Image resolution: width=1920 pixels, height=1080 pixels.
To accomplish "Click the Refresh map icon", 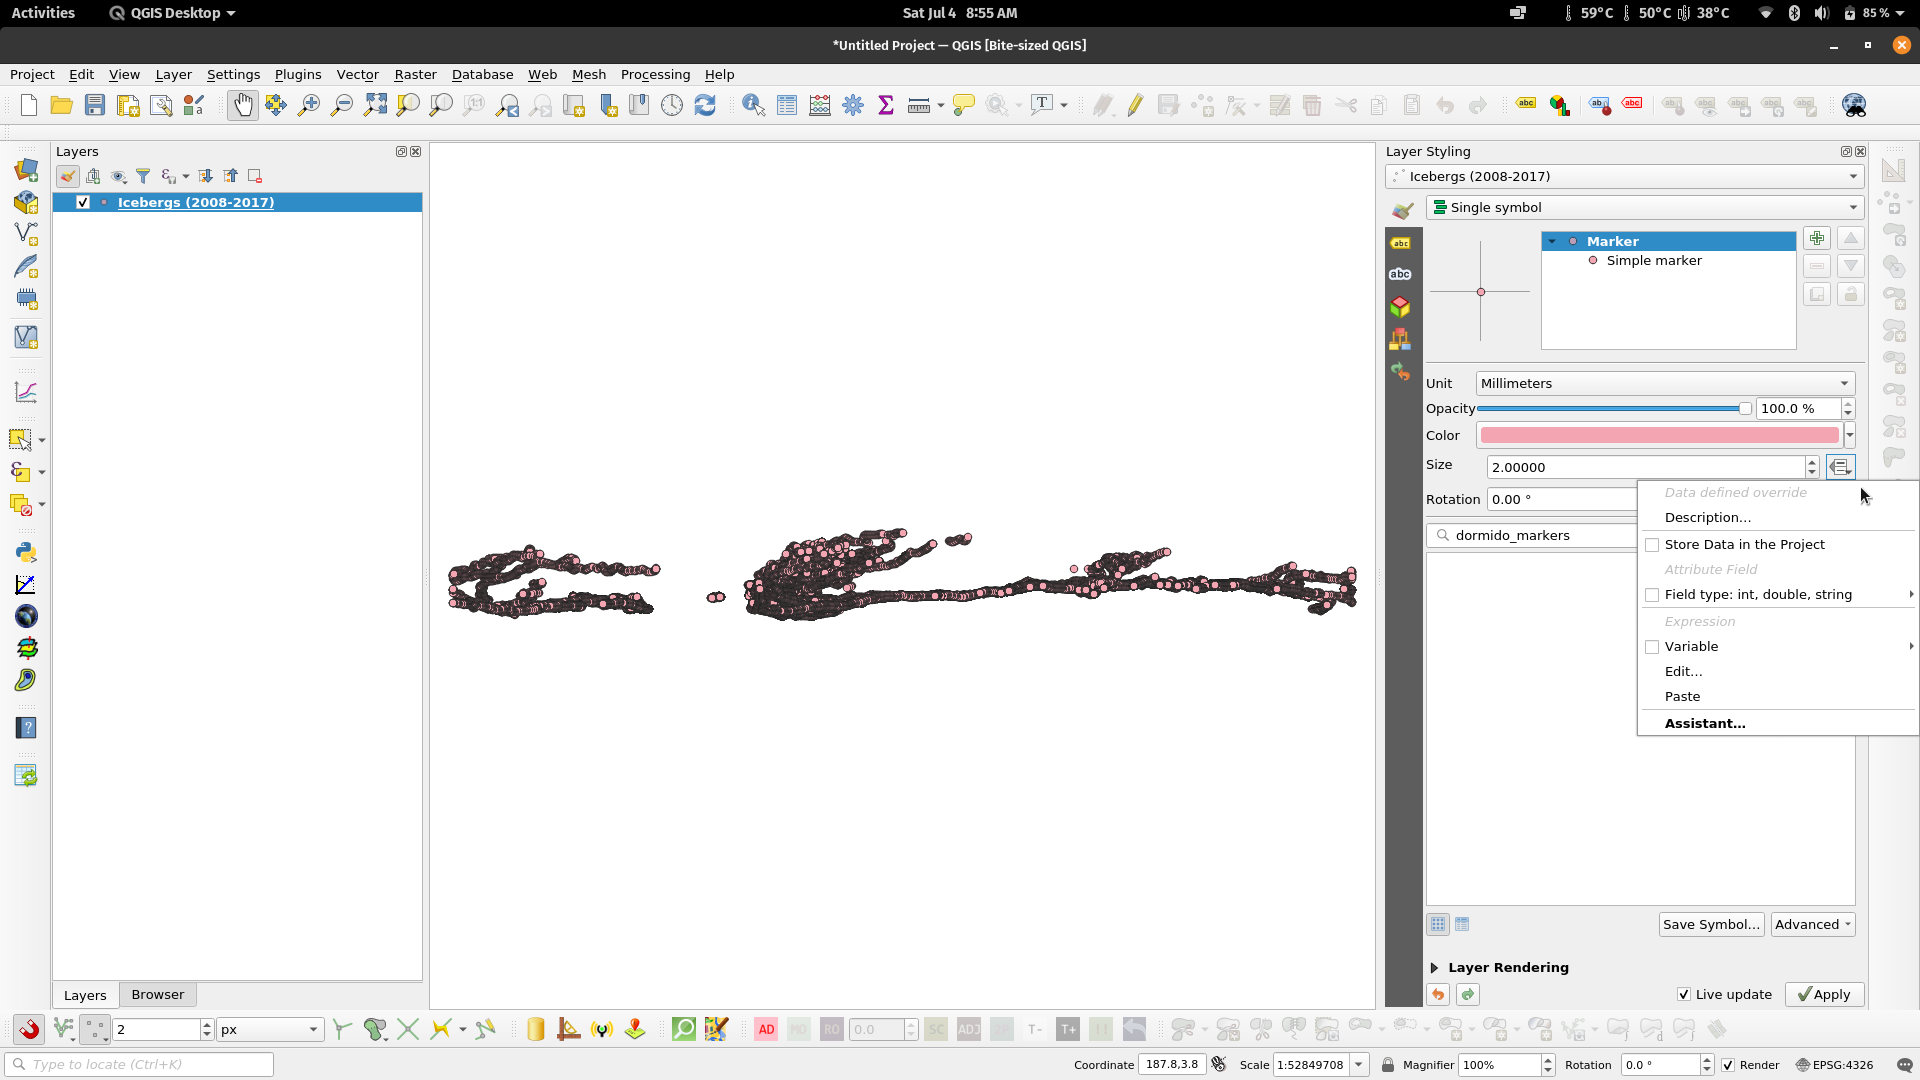I will click(x=705, y=105).
